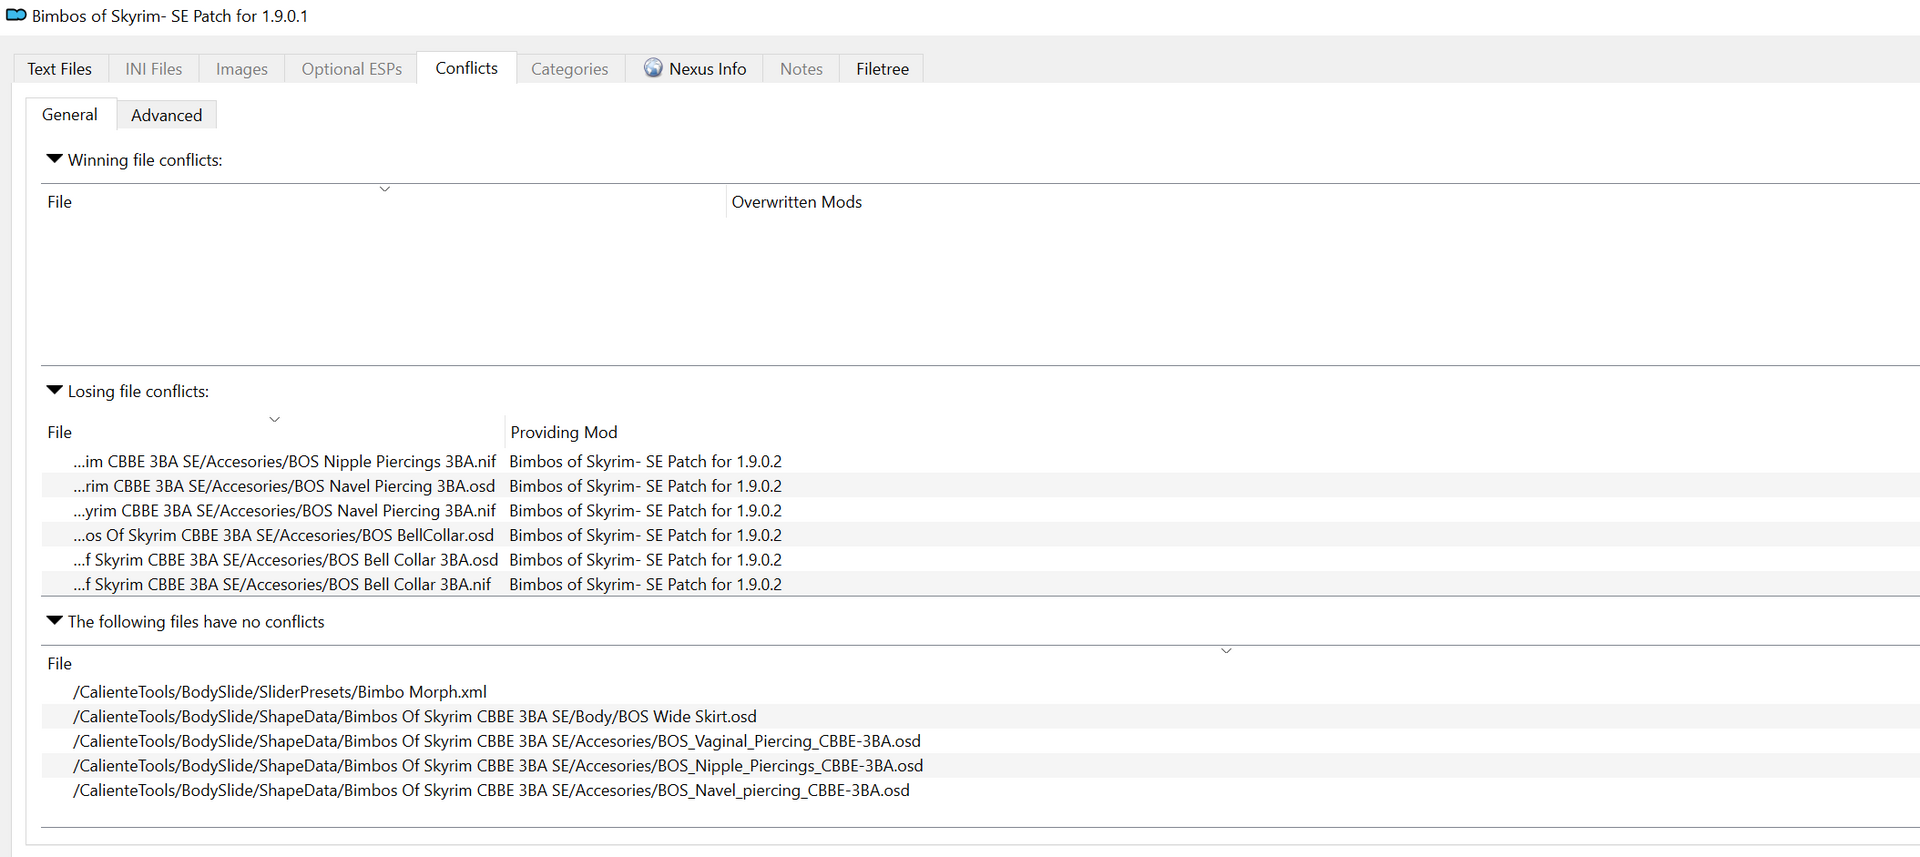1920x857 pixels.
Task: Sort by Overwritten Mods column header
Action: [797, 202]
